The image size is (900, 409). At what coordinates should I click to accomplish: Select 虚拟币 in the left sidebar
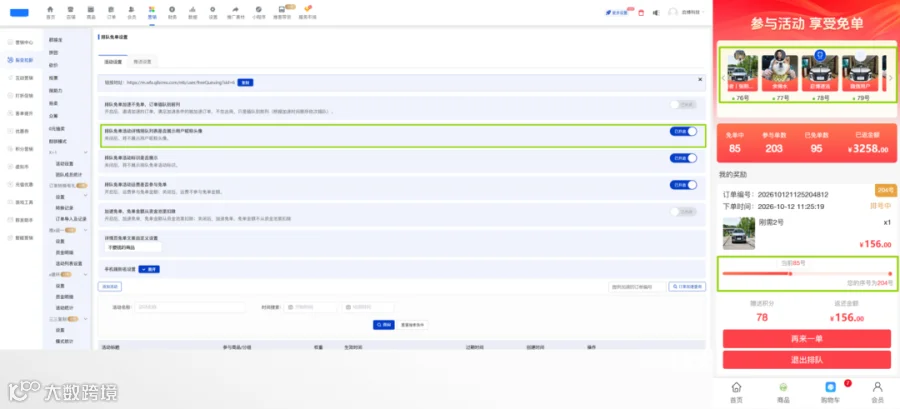tap(21, 166)
